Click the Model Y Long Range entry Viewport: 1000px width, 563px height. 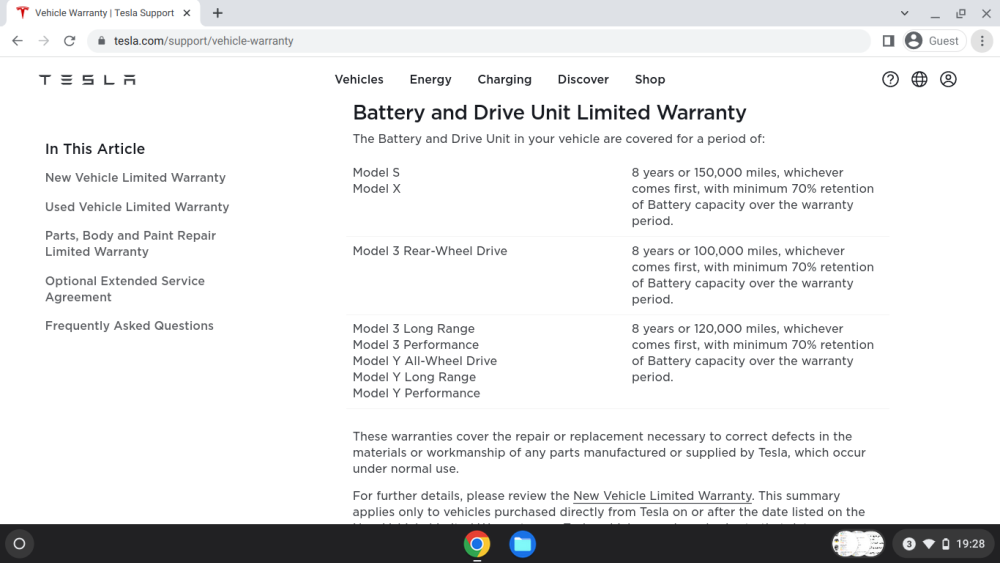click(415, 377)
